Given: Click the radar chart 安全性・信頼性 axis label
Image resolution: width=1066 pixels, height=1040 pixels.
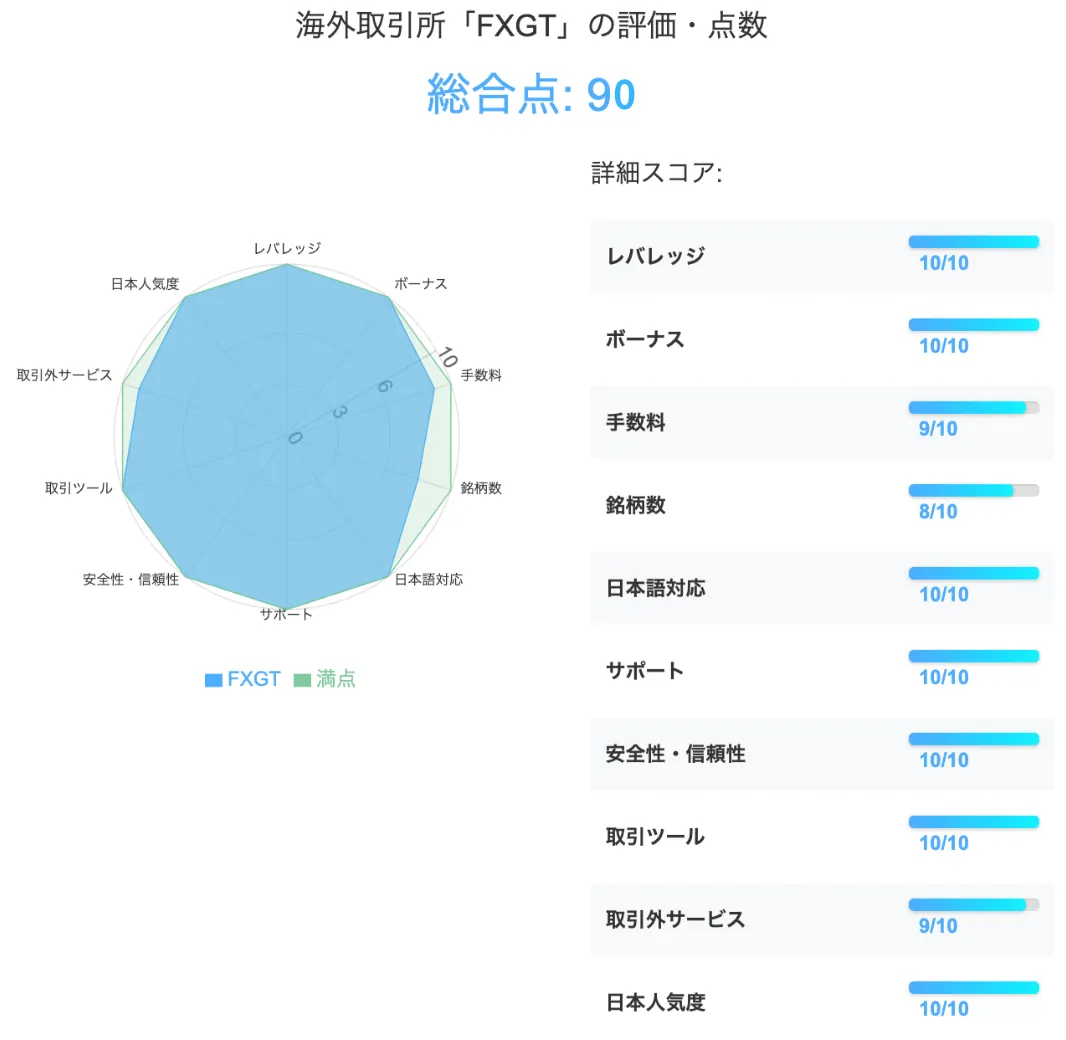Looking at the screenshot, I should (x=131, y=580).
